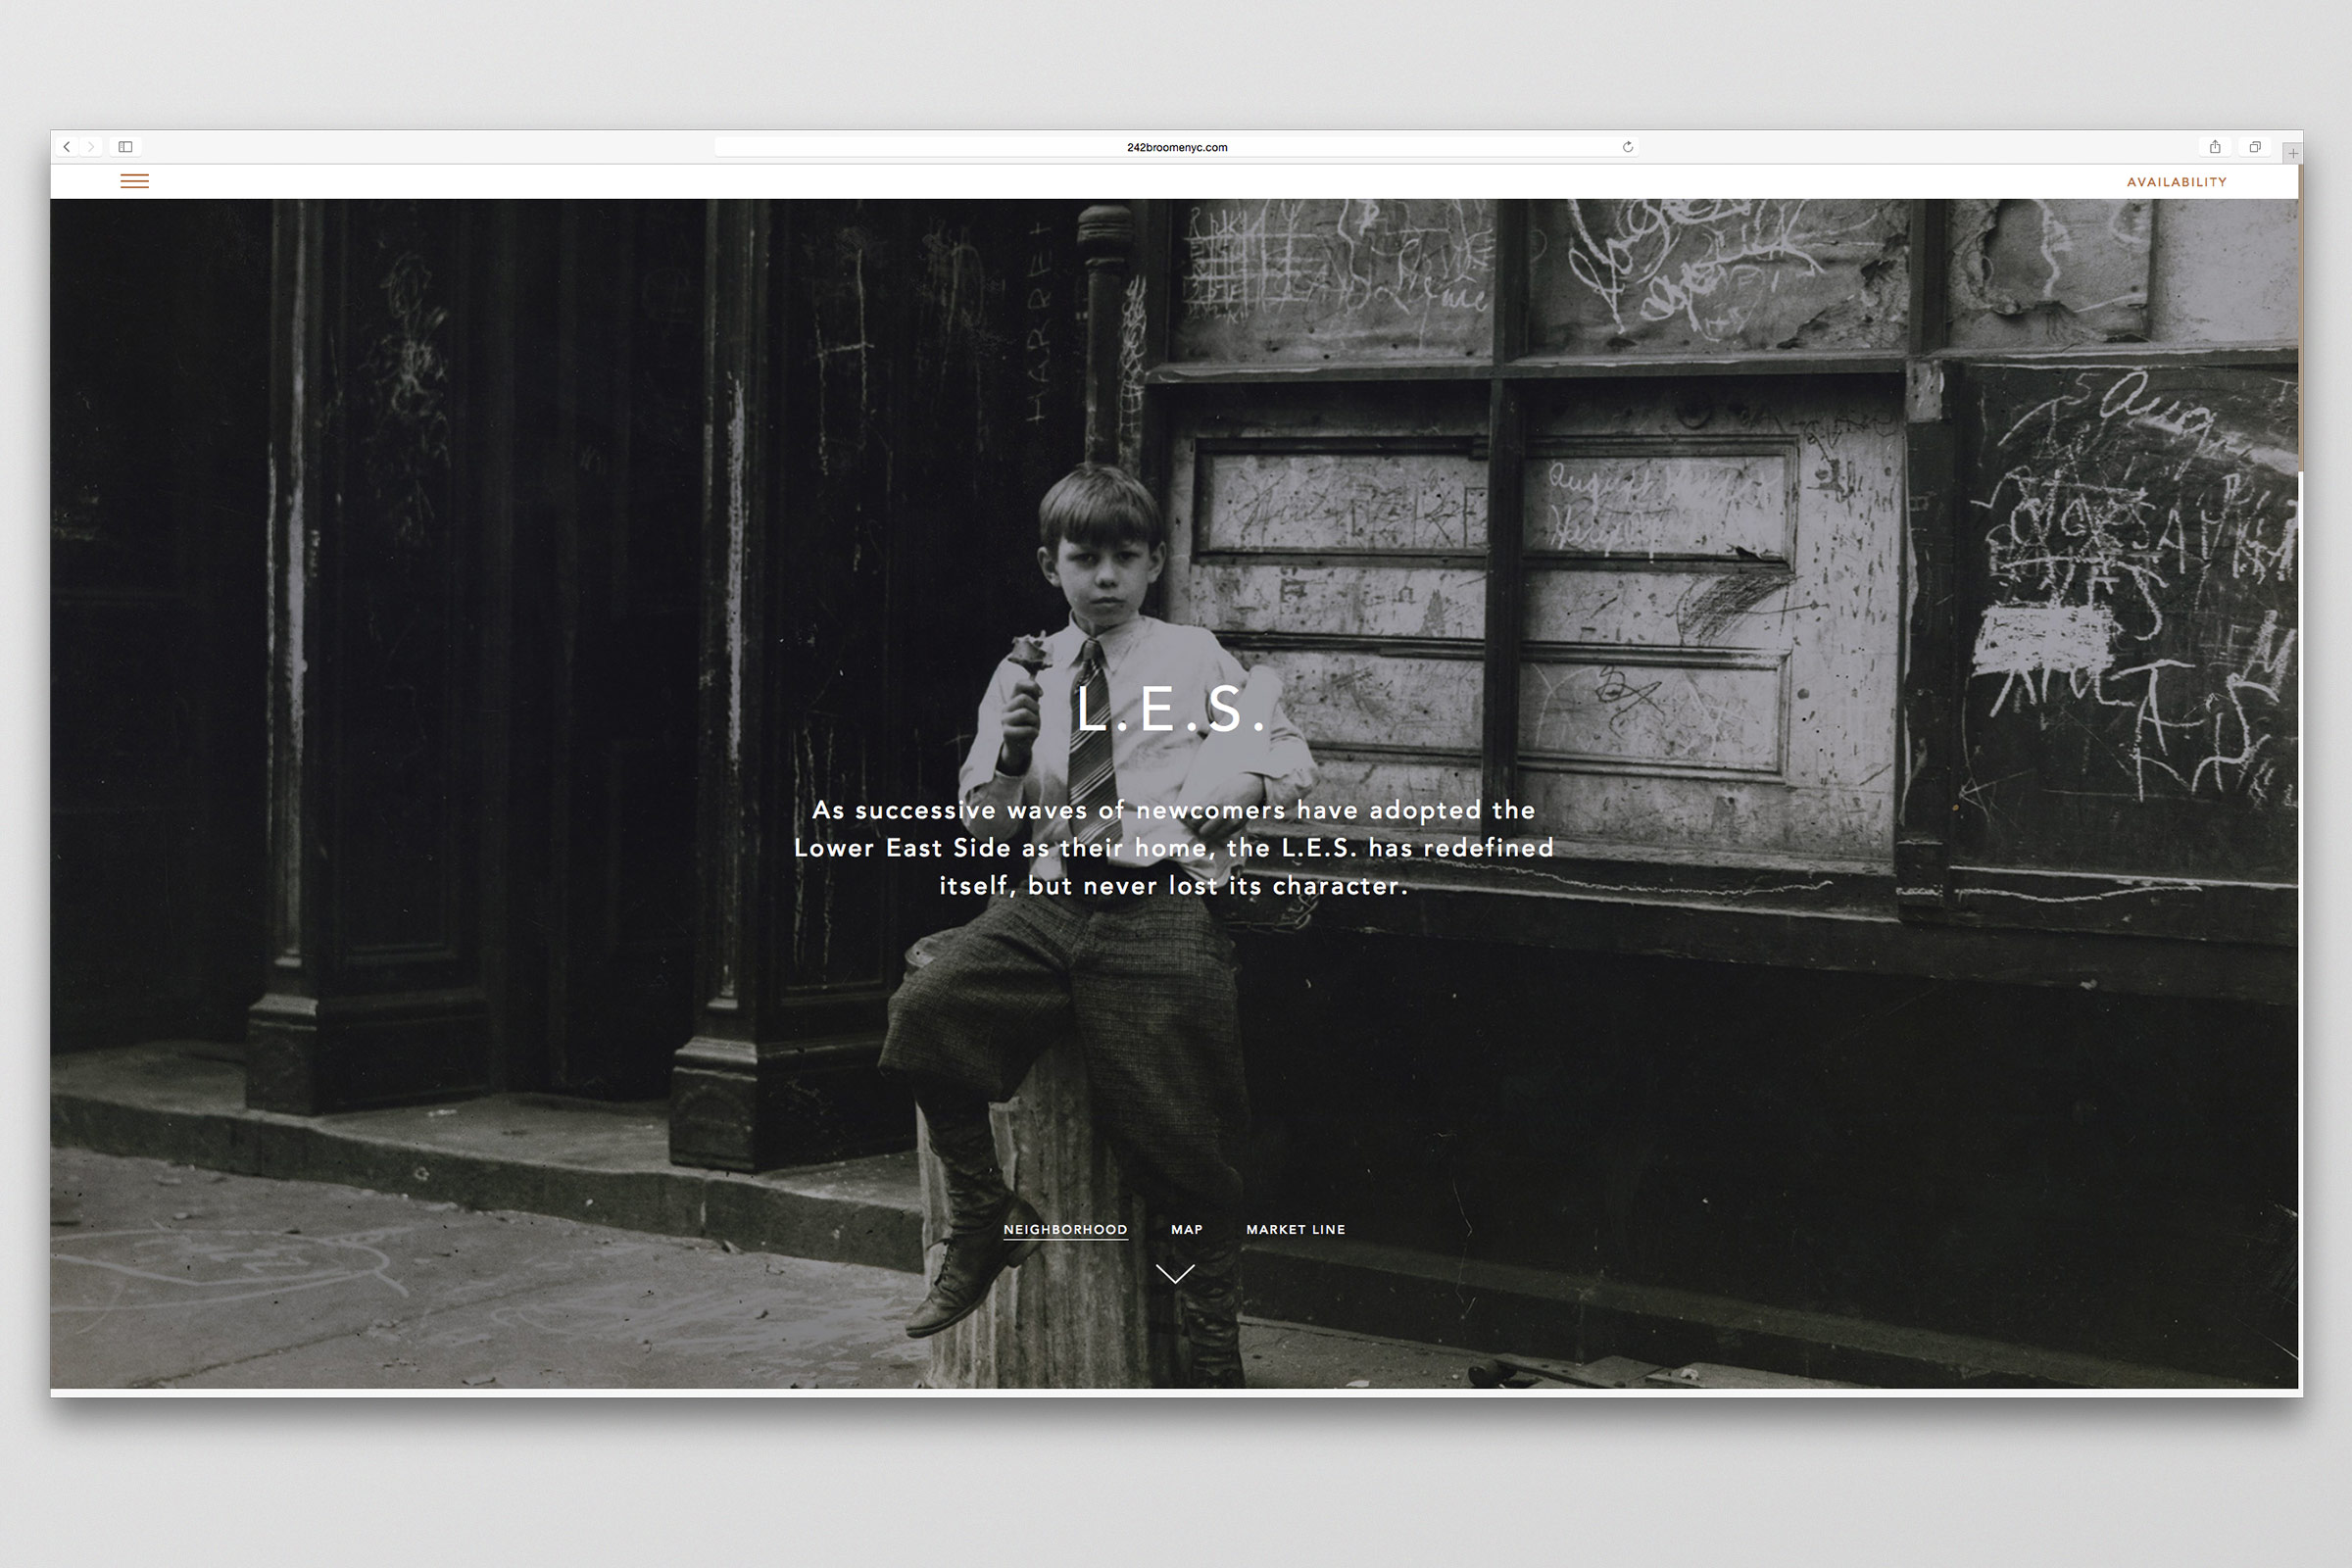
Task: Open the MARKET LINE tab
Action: point(1295,1229)
